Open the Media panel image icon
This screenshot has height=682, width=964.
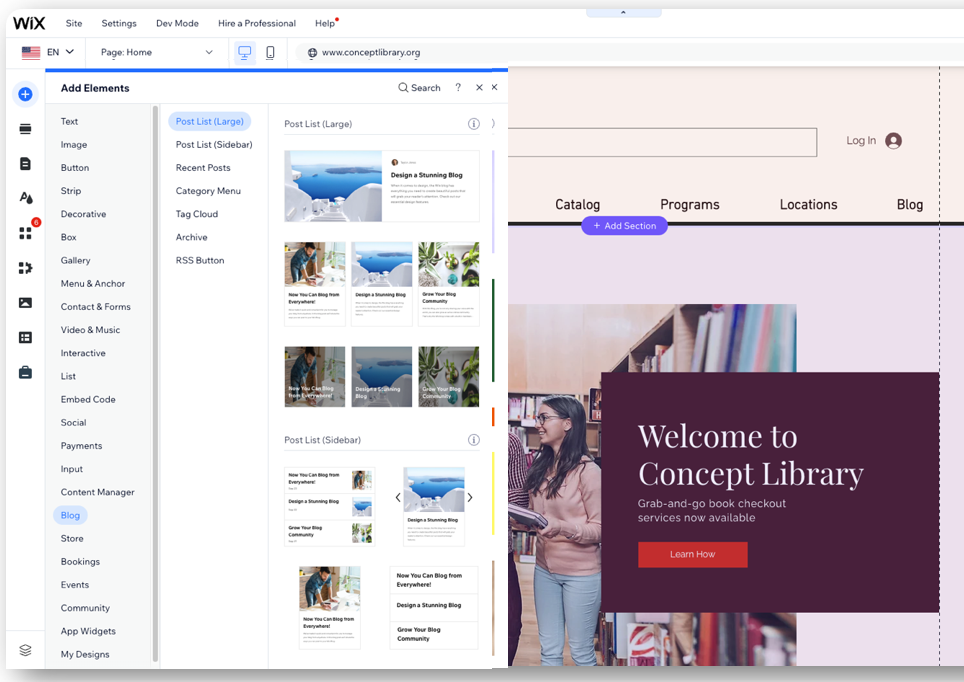[24, 302]
